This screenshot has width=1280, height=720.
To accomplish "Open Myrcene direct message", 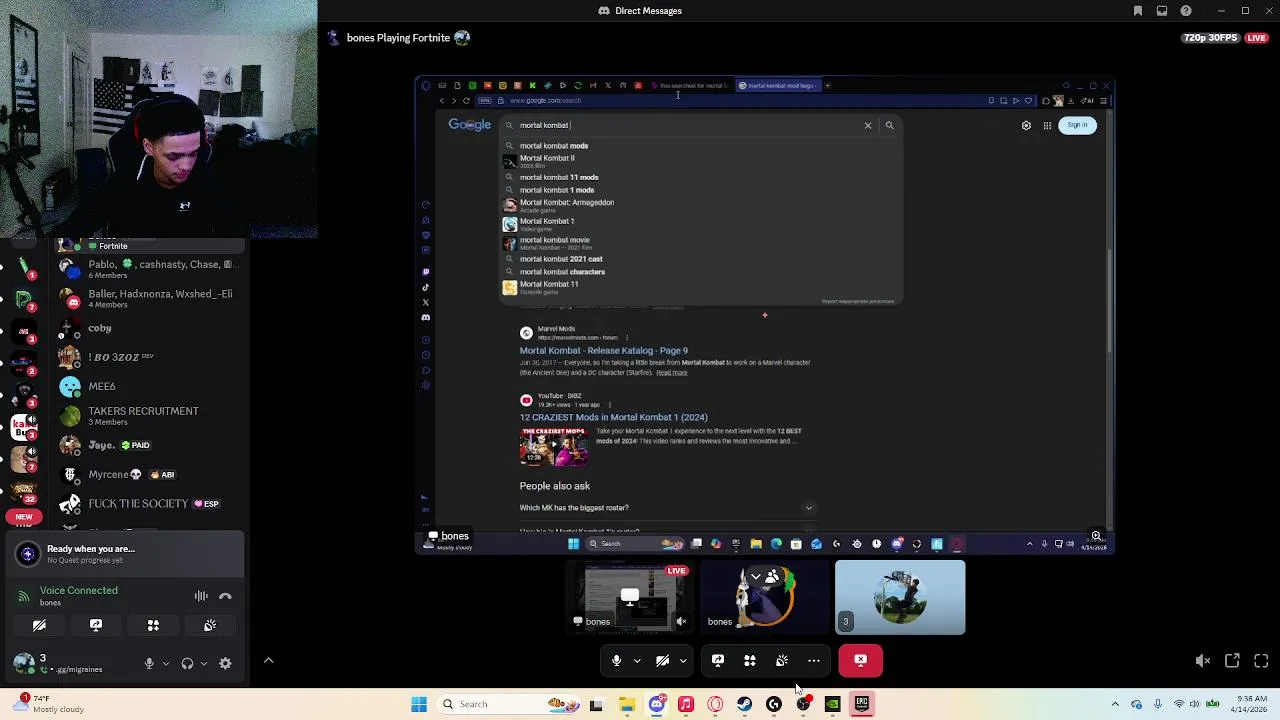I will (x=148, y=474).
